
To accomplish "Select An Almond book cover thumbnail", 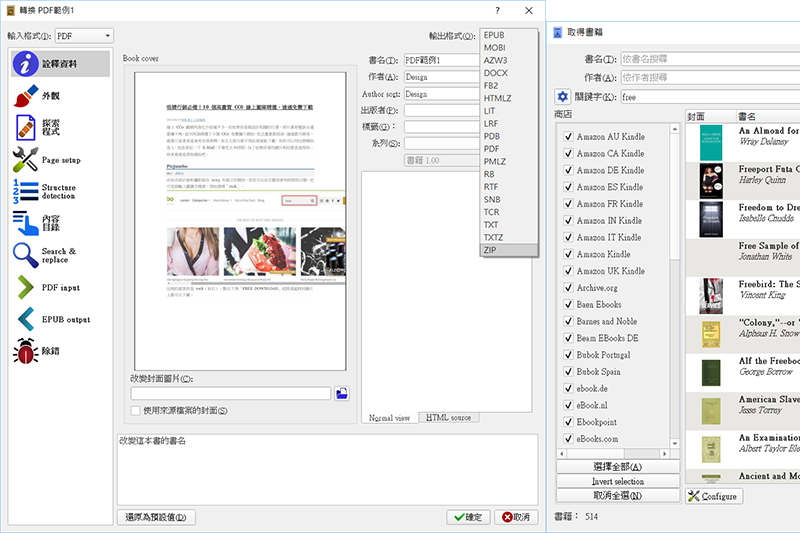I will pyautogui.click(x=711, y=143).
